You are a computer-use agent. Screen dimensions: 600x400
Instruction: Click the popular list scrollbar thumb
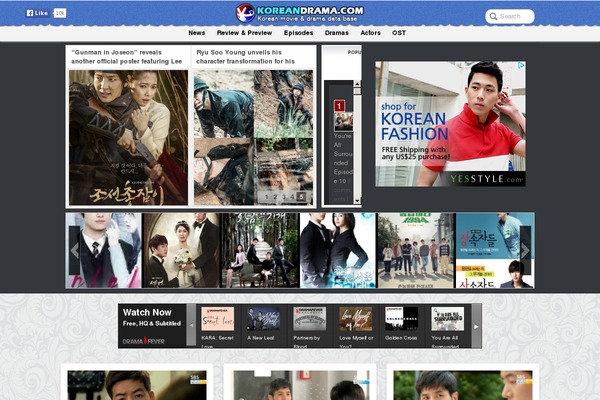click(357, 91)
